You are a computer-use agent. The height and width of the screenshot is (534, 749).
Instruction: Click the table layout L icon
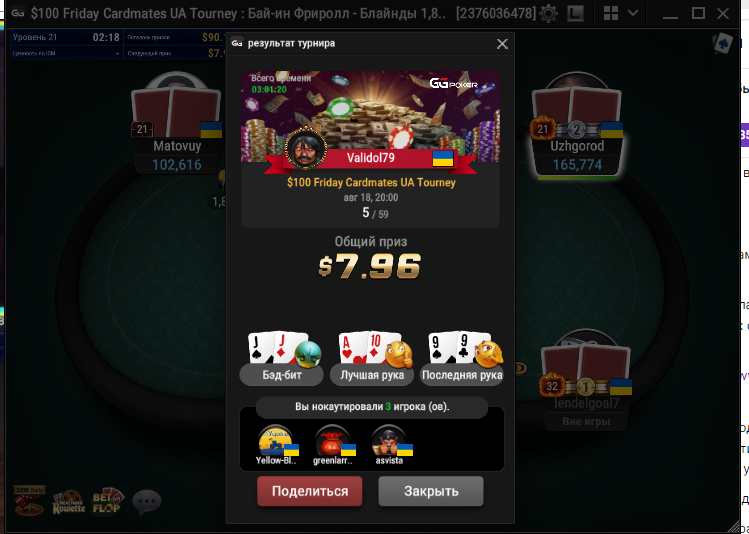pos(575,13)
